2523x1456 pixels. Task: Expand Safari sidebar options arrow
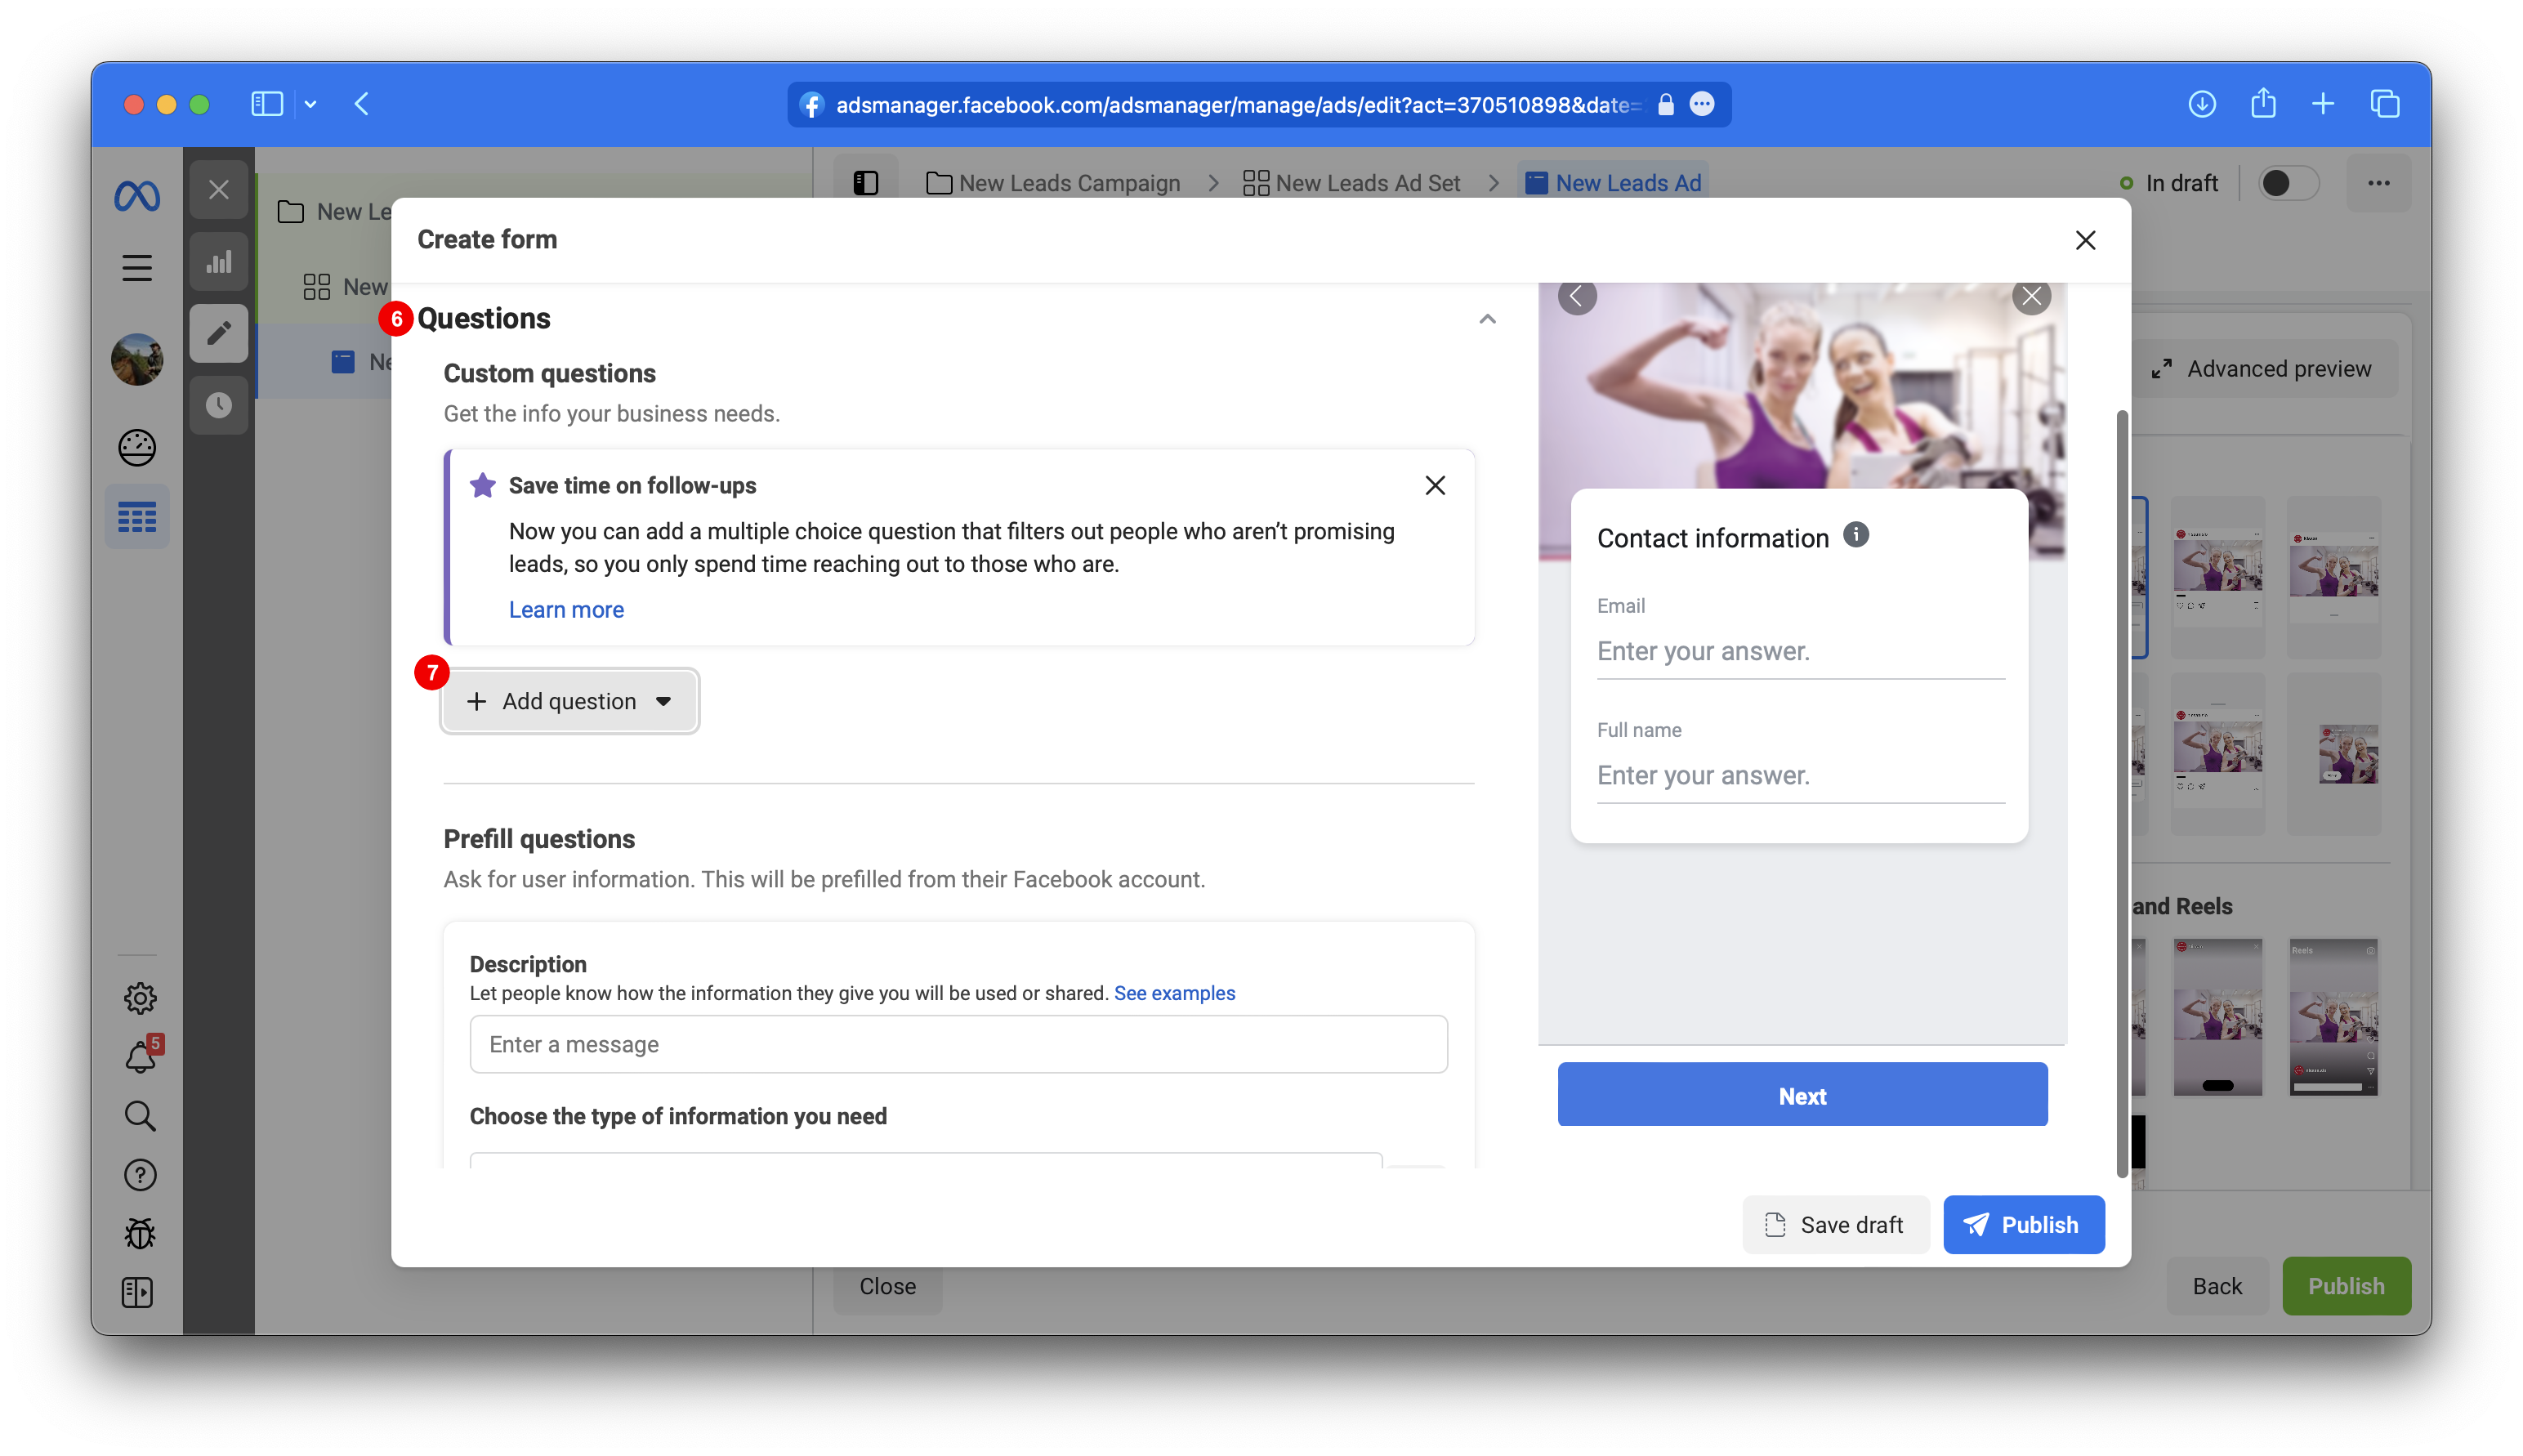tap(311, 104)
